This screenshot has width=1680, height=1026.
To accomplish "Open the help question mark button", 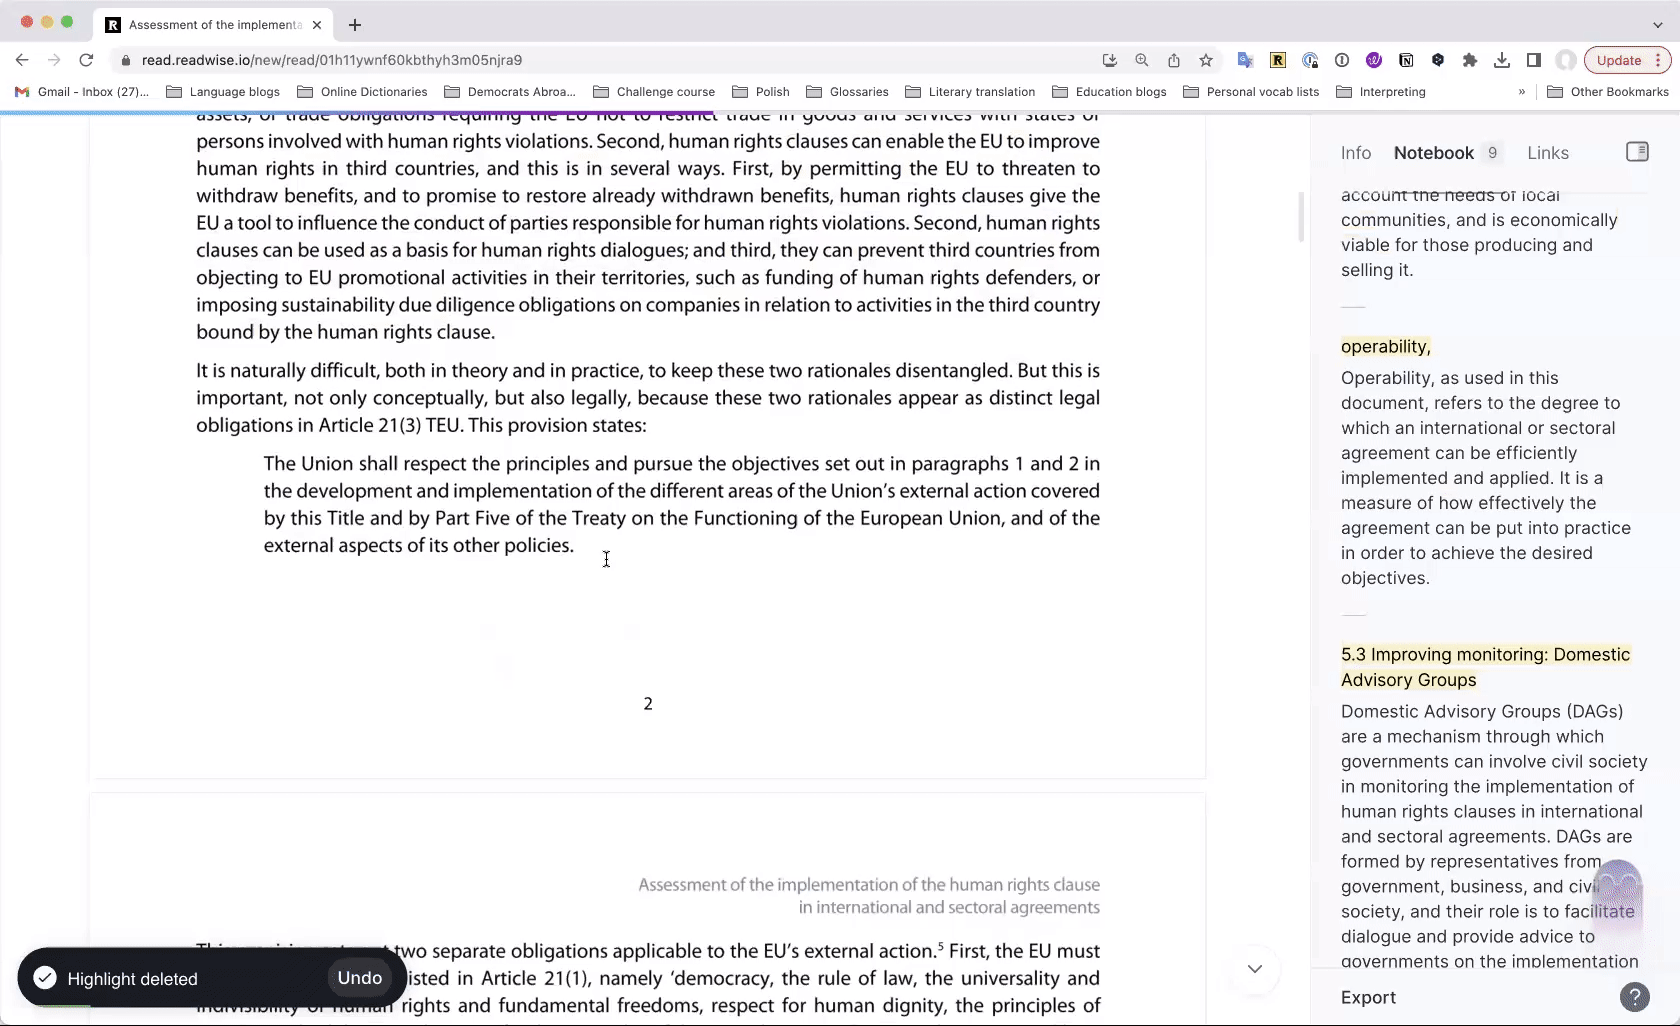I will point(1634,997).
